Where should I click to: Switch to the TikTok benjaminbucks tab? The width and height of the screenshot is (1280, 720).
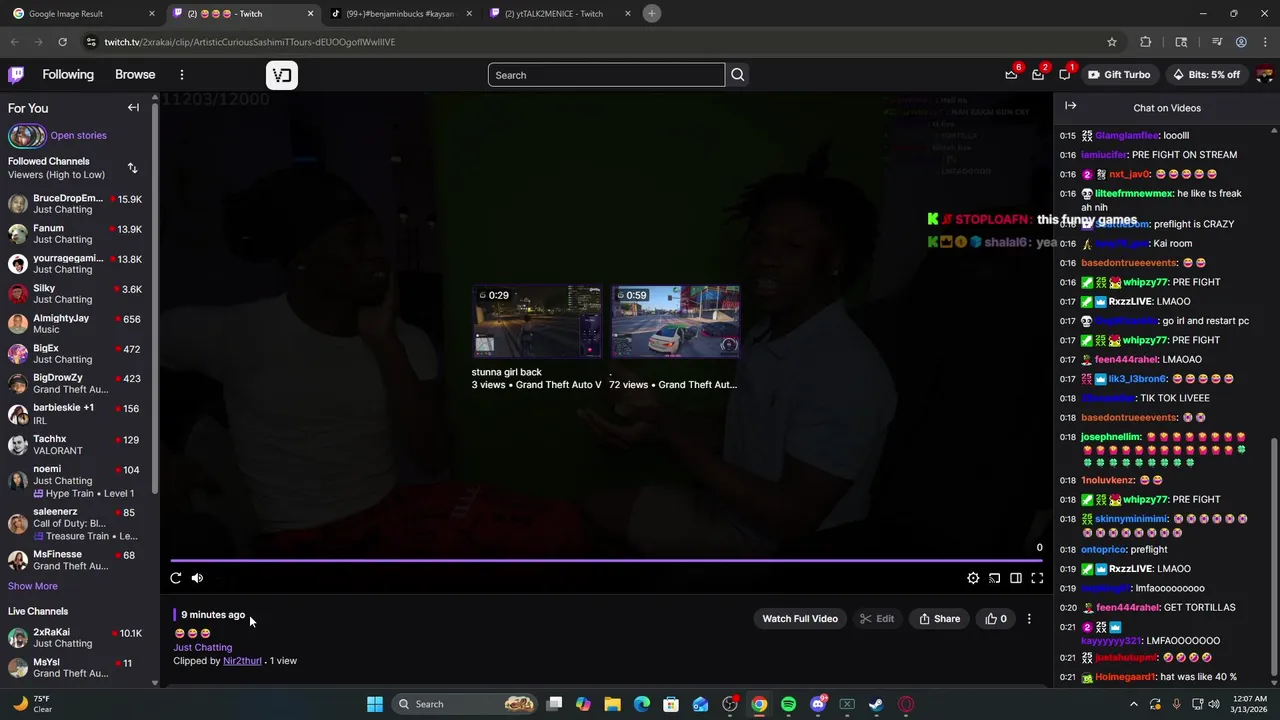pos(400,14)
